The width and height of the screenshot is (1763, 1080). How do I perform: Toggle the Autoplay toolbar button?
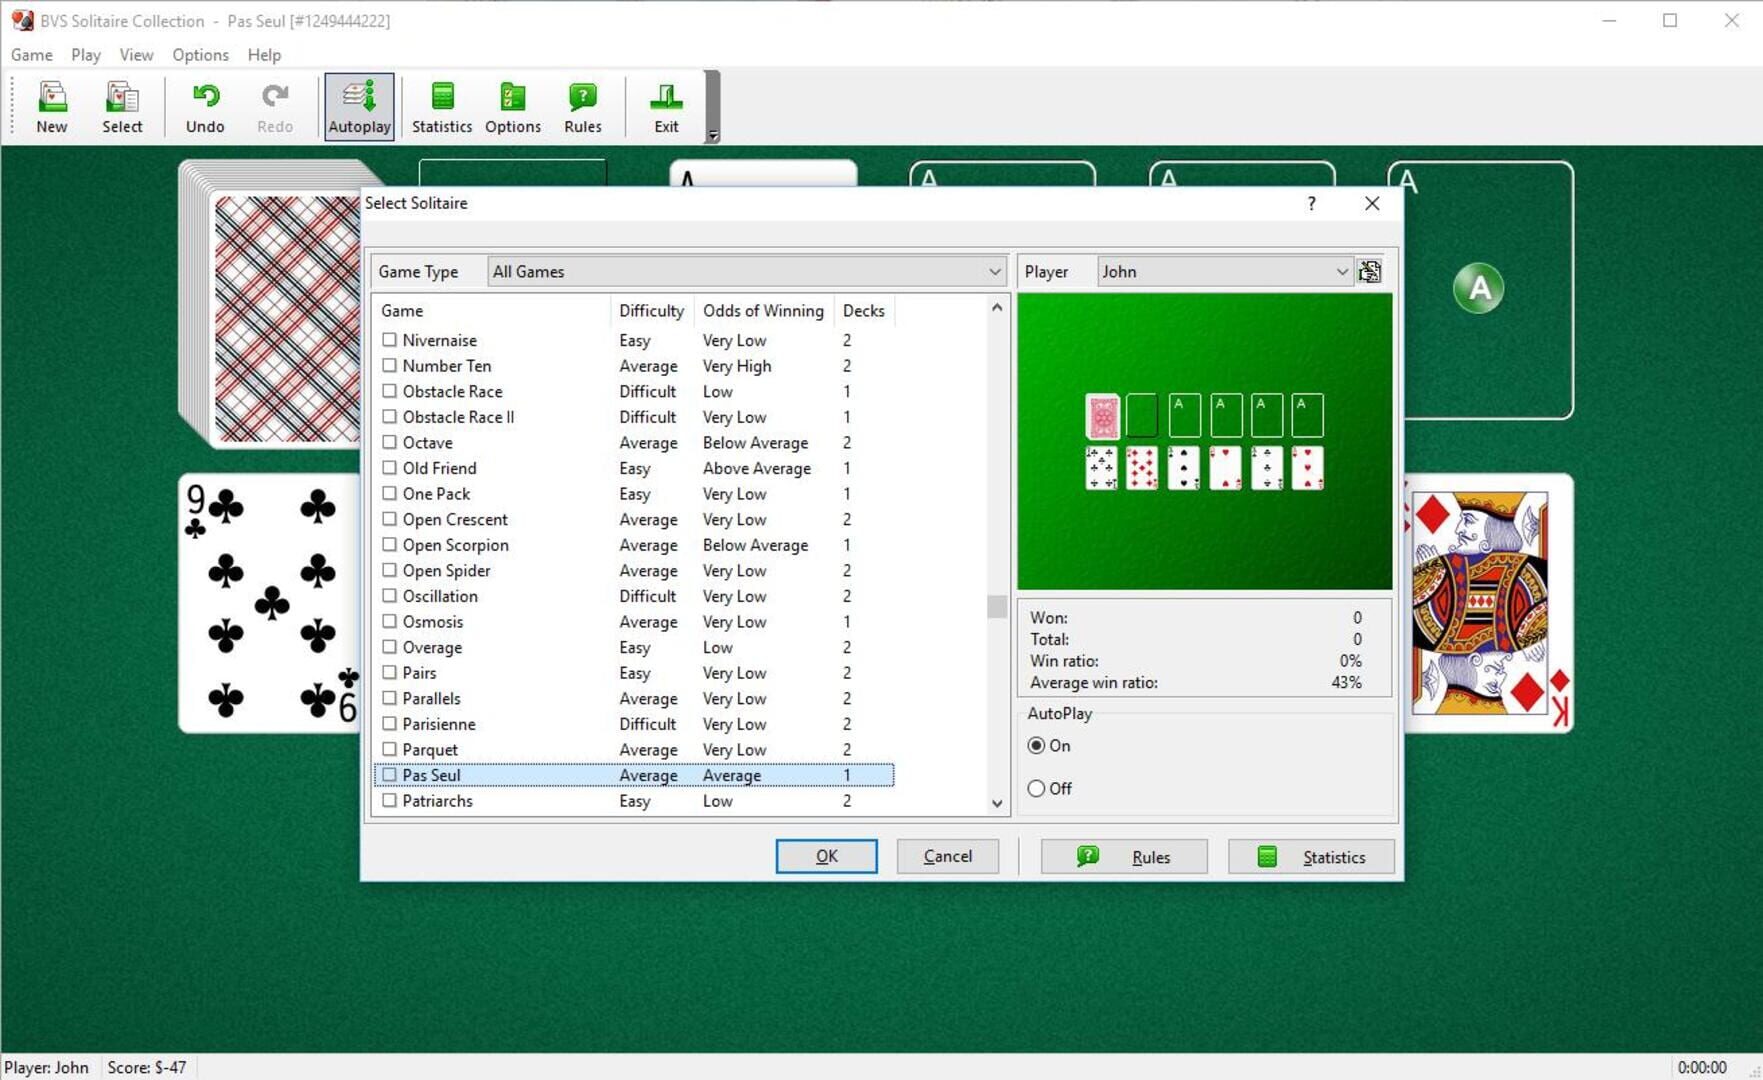click(x=359, y=107)
